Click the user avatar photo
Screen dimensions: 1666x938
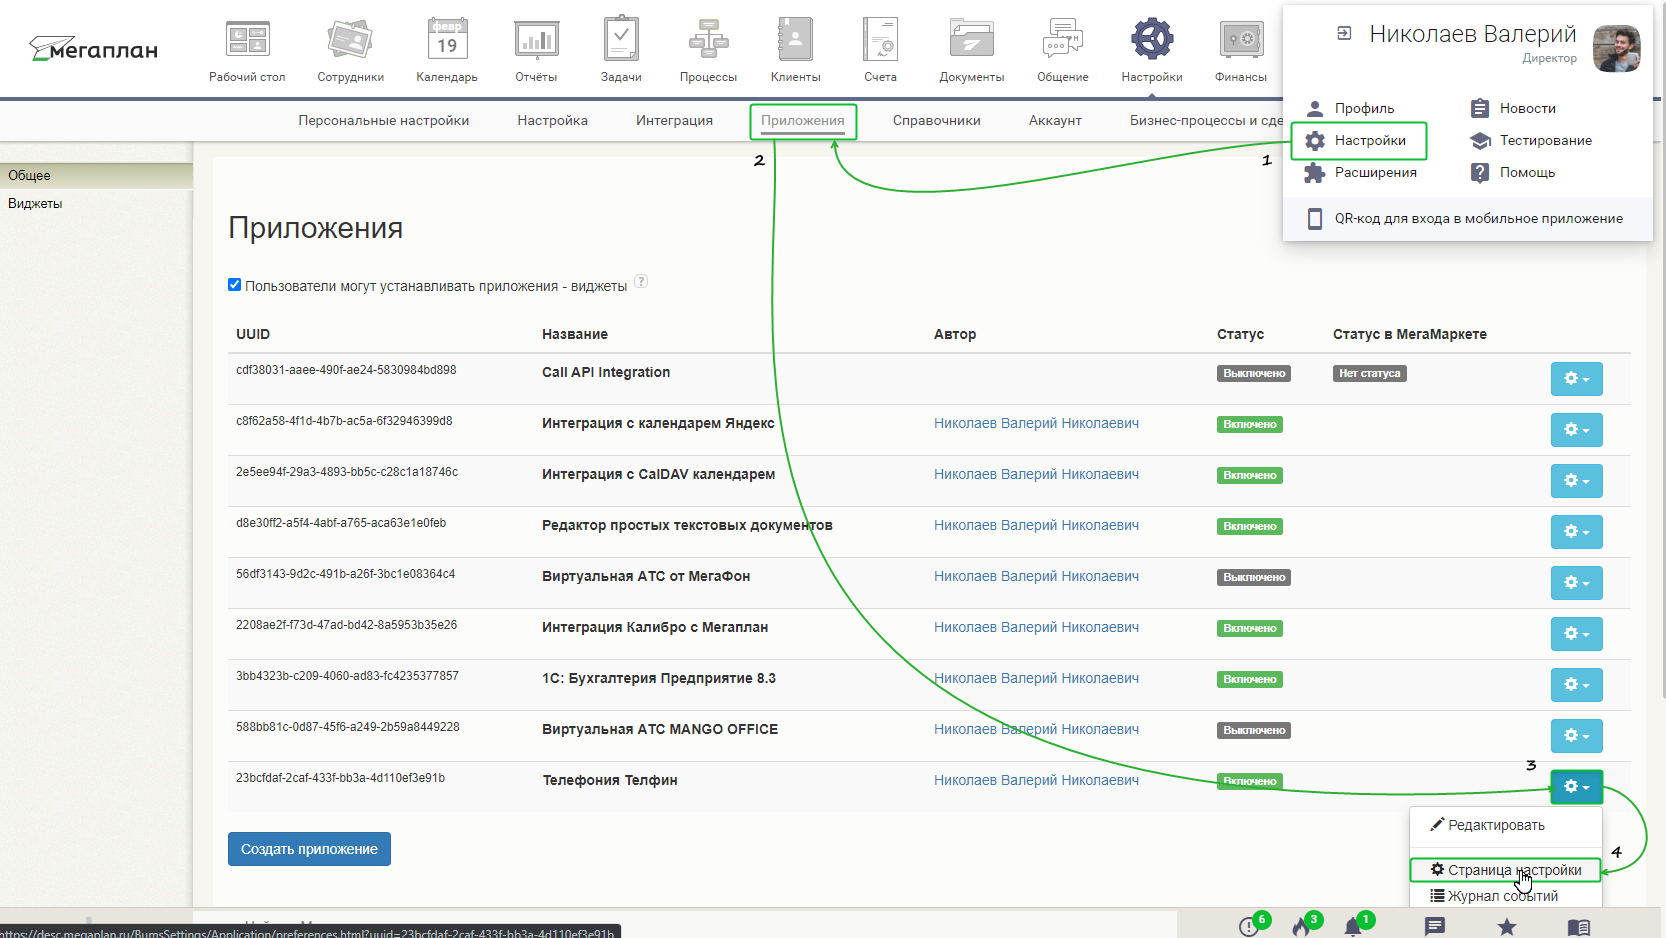[x=1617, y=49]
